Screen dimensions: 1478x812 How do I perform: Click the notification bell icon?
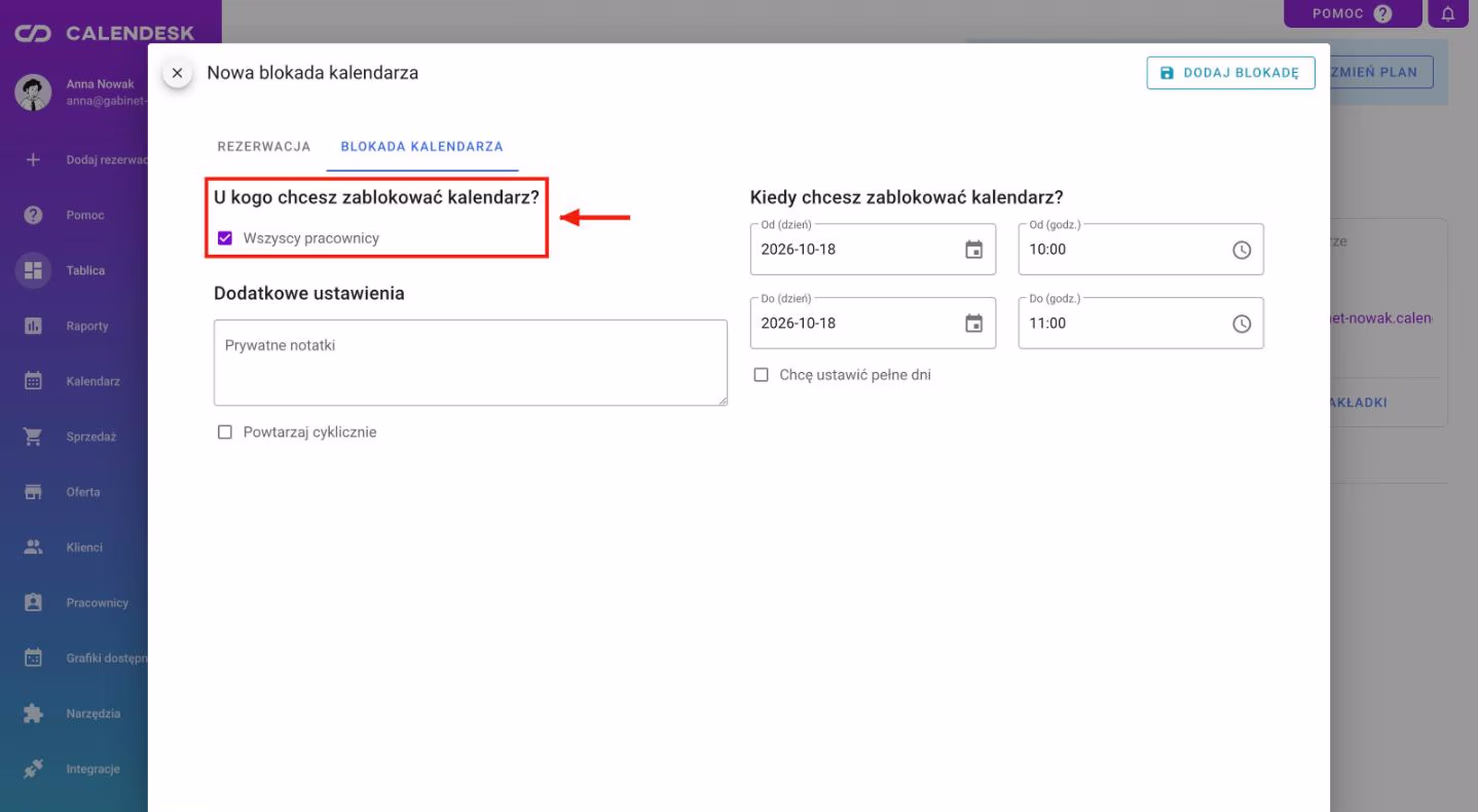coord(1447,14)
